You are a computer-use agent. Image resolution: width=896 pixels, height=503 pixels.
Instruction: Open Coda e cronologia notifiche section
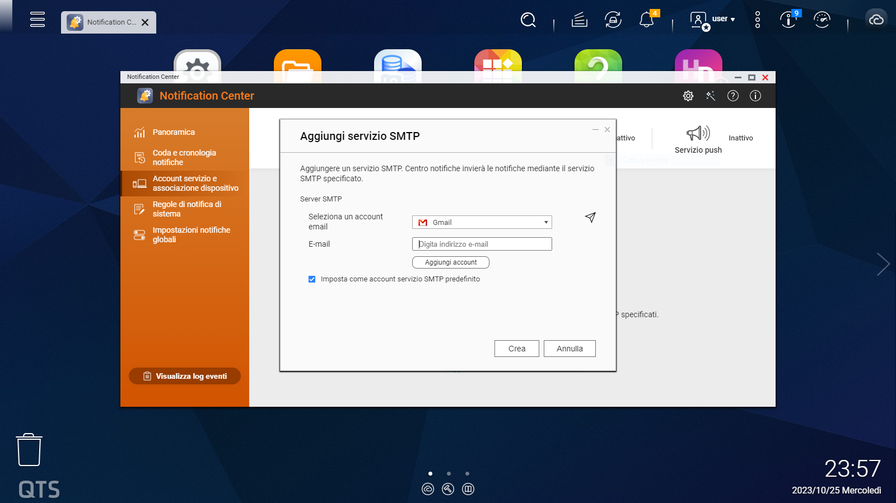point(183,158)
